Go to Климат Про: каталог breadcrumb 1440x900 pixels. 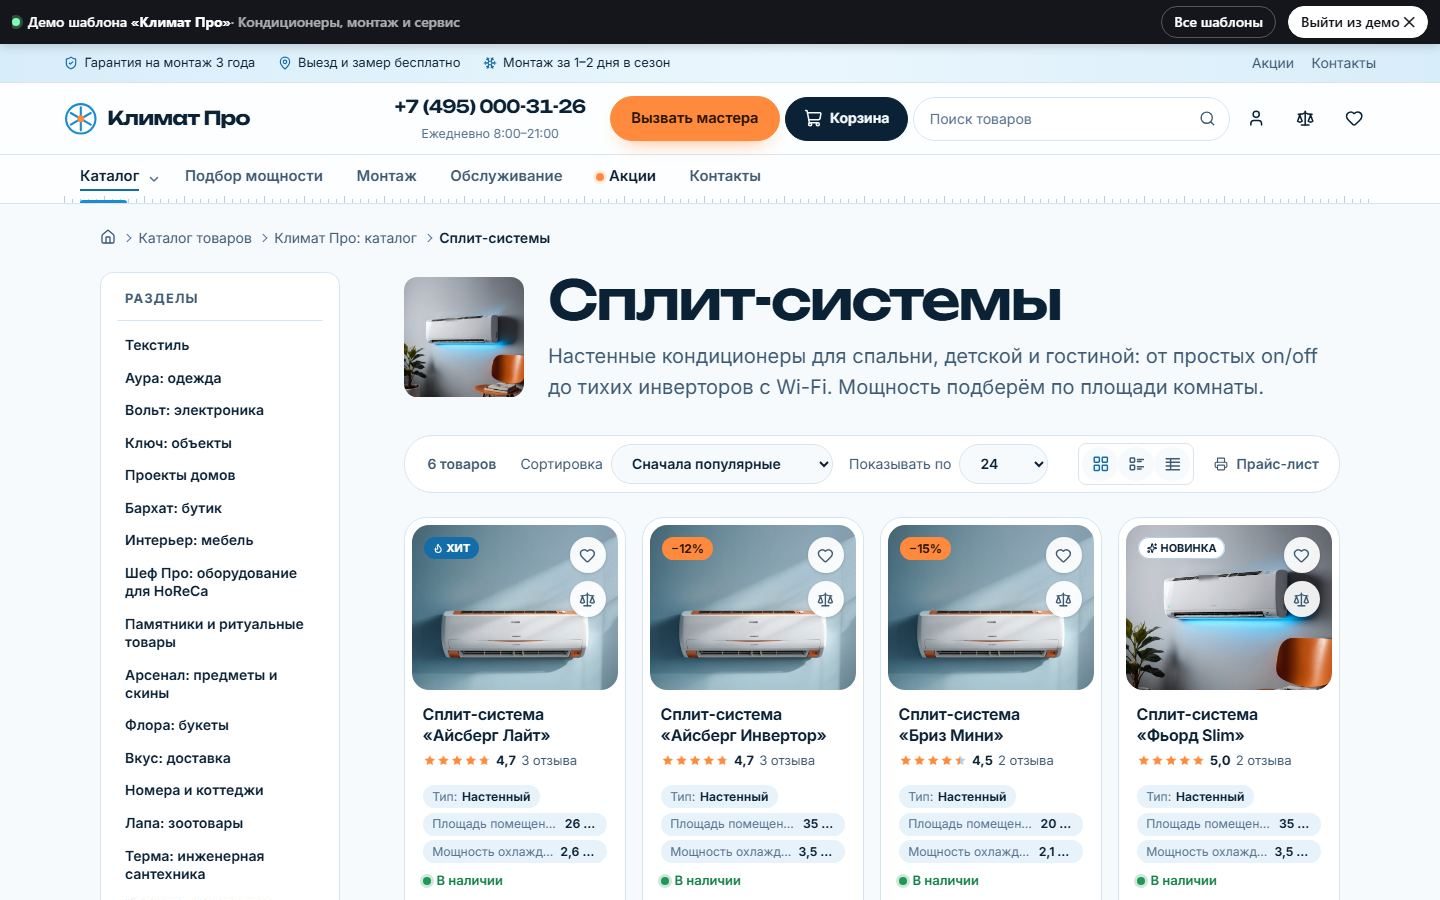pyautogui.click(x=345, y=238)
